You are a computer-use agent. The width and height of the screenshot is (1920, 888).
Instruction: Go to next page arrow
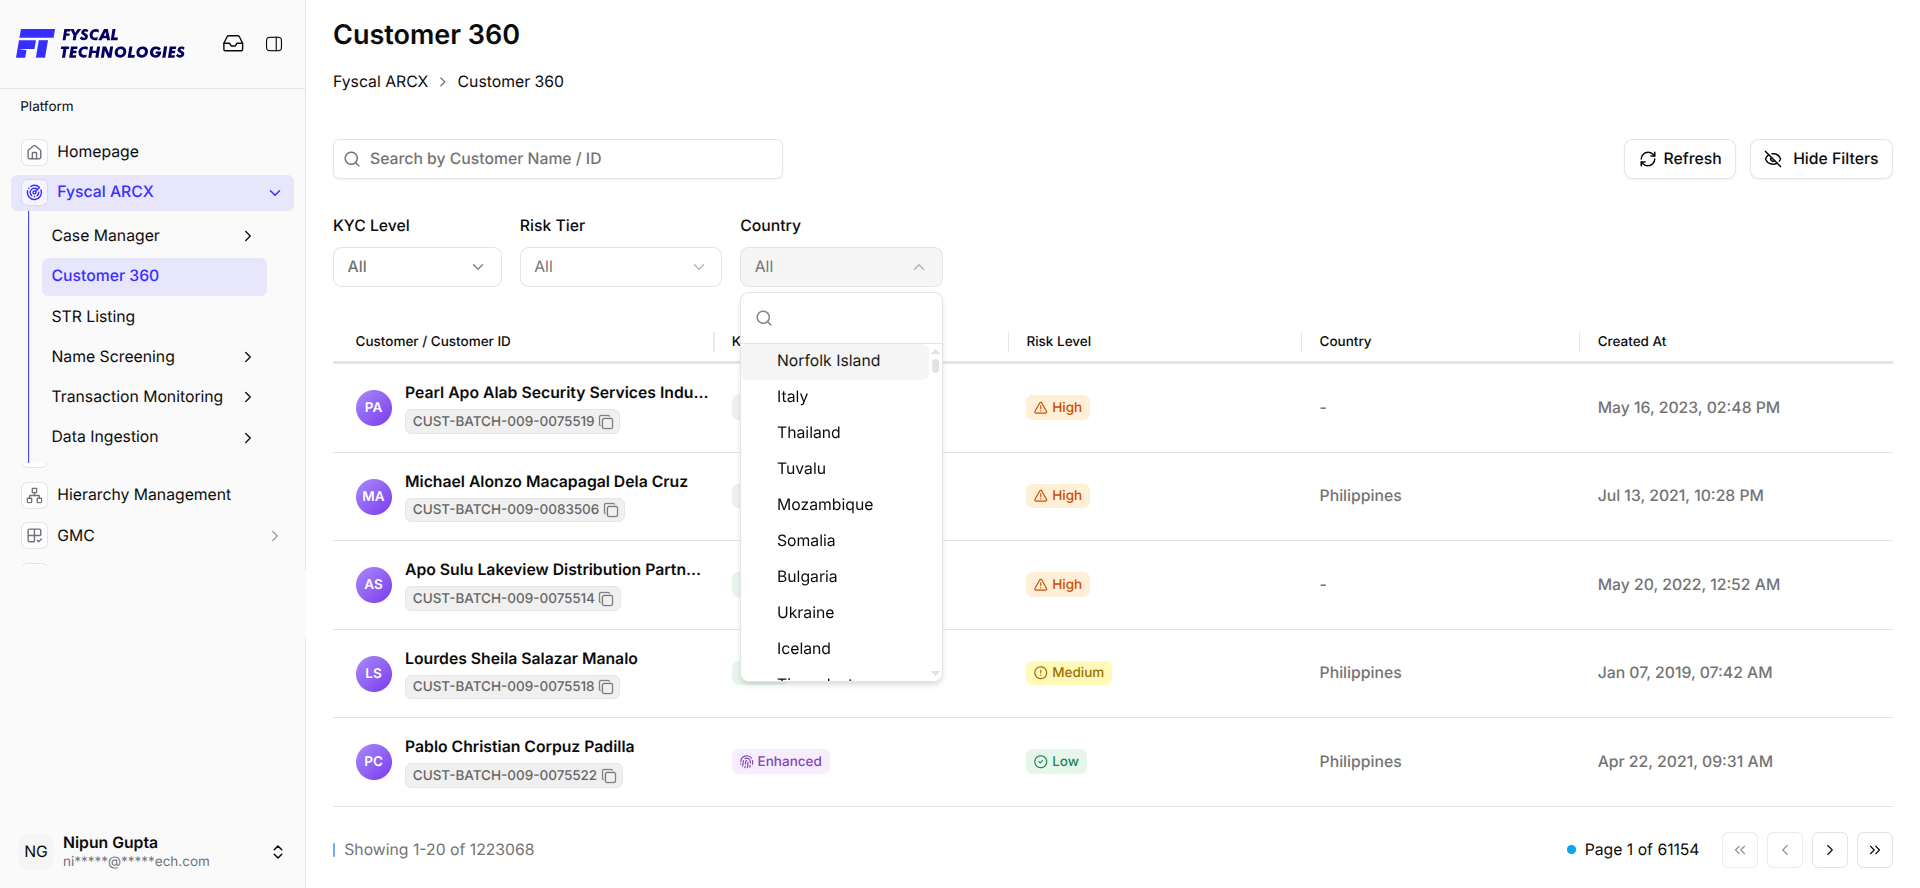click(x=1830, y=850)
